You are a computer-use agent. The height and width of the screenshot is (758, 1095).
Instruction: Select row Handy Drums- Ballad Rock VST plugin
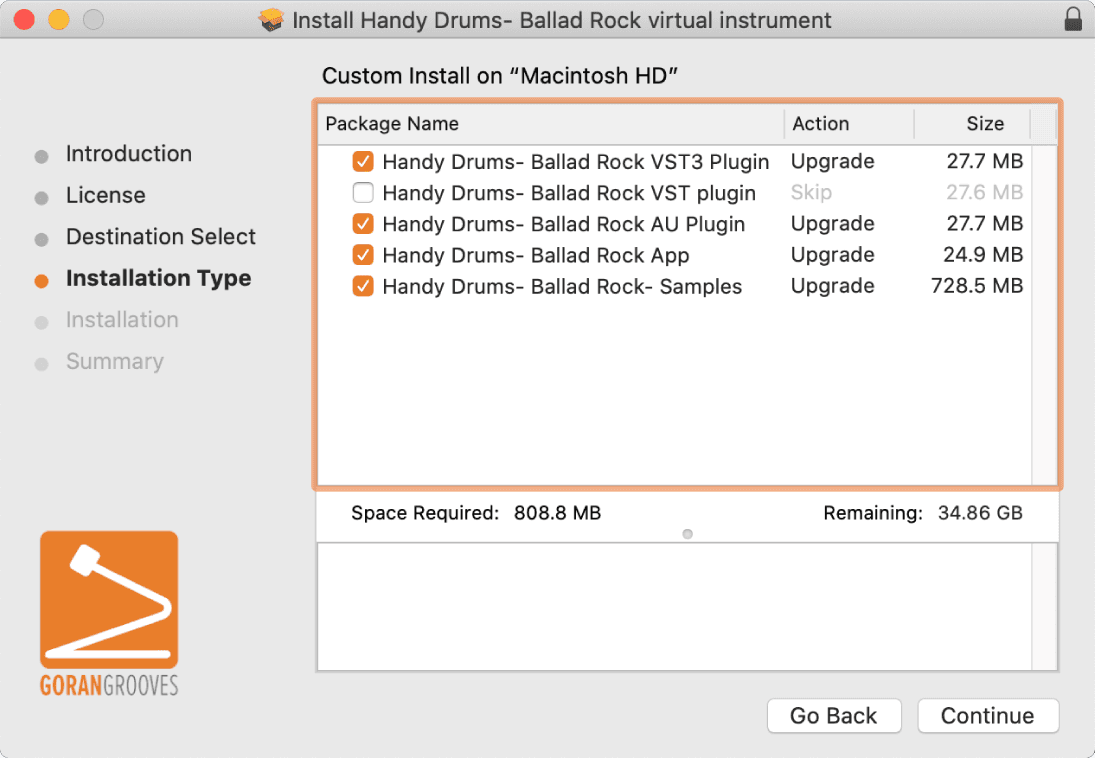point(675,192)
